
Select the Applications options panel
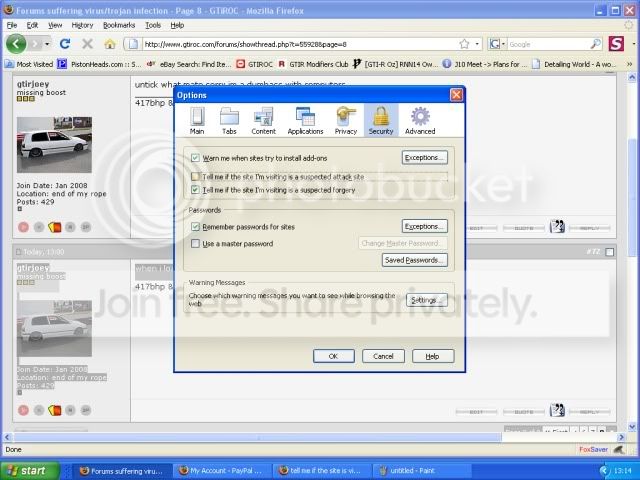pyautogui.click(x=305, y=119)
